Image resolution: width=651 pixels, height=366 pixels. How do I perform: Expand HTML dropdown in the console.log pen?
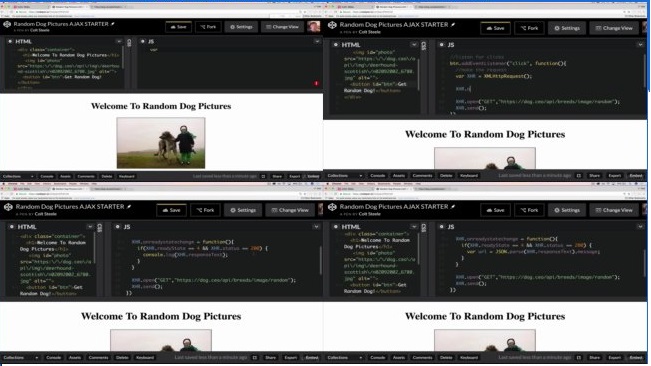tap(90, 227)
